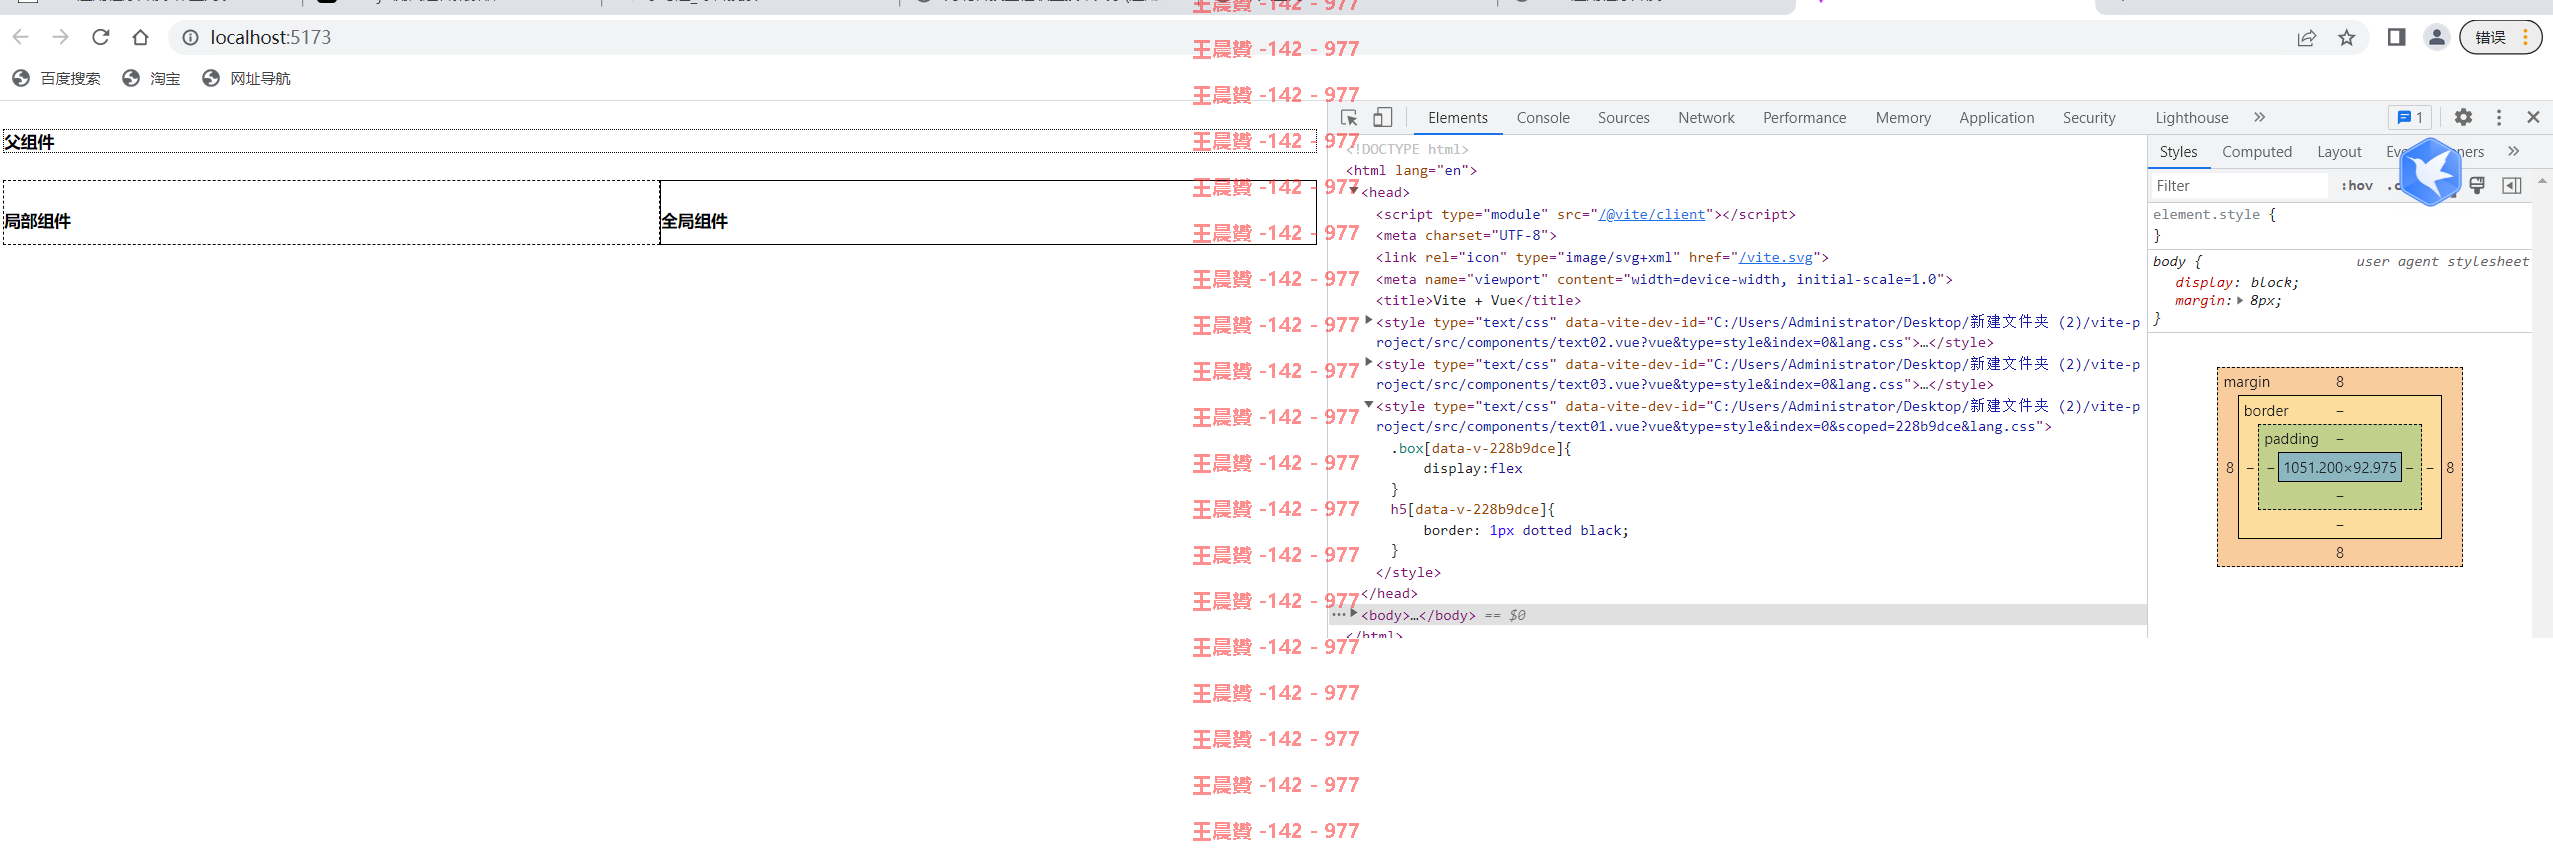The height and width of the screenshot is (864, 2553).
Task: Click the 错误 update button
Action: click(2500, 37)
